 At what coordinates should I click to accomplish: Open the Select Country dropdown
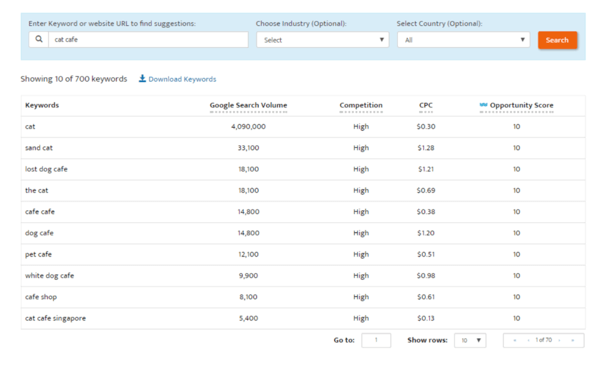464,40
